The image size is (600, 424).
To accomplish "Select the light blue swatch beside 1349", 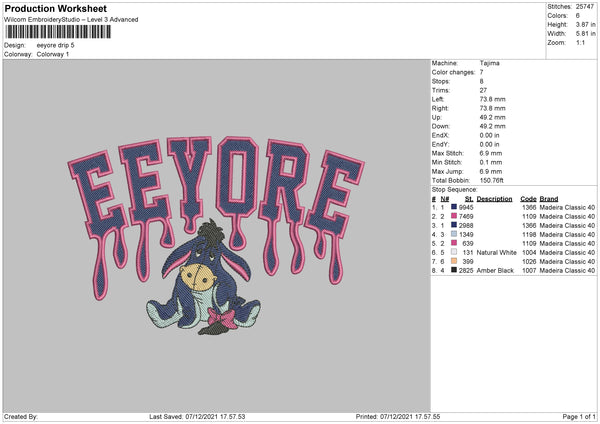I will pyautogui.click(x=454, y=234).
